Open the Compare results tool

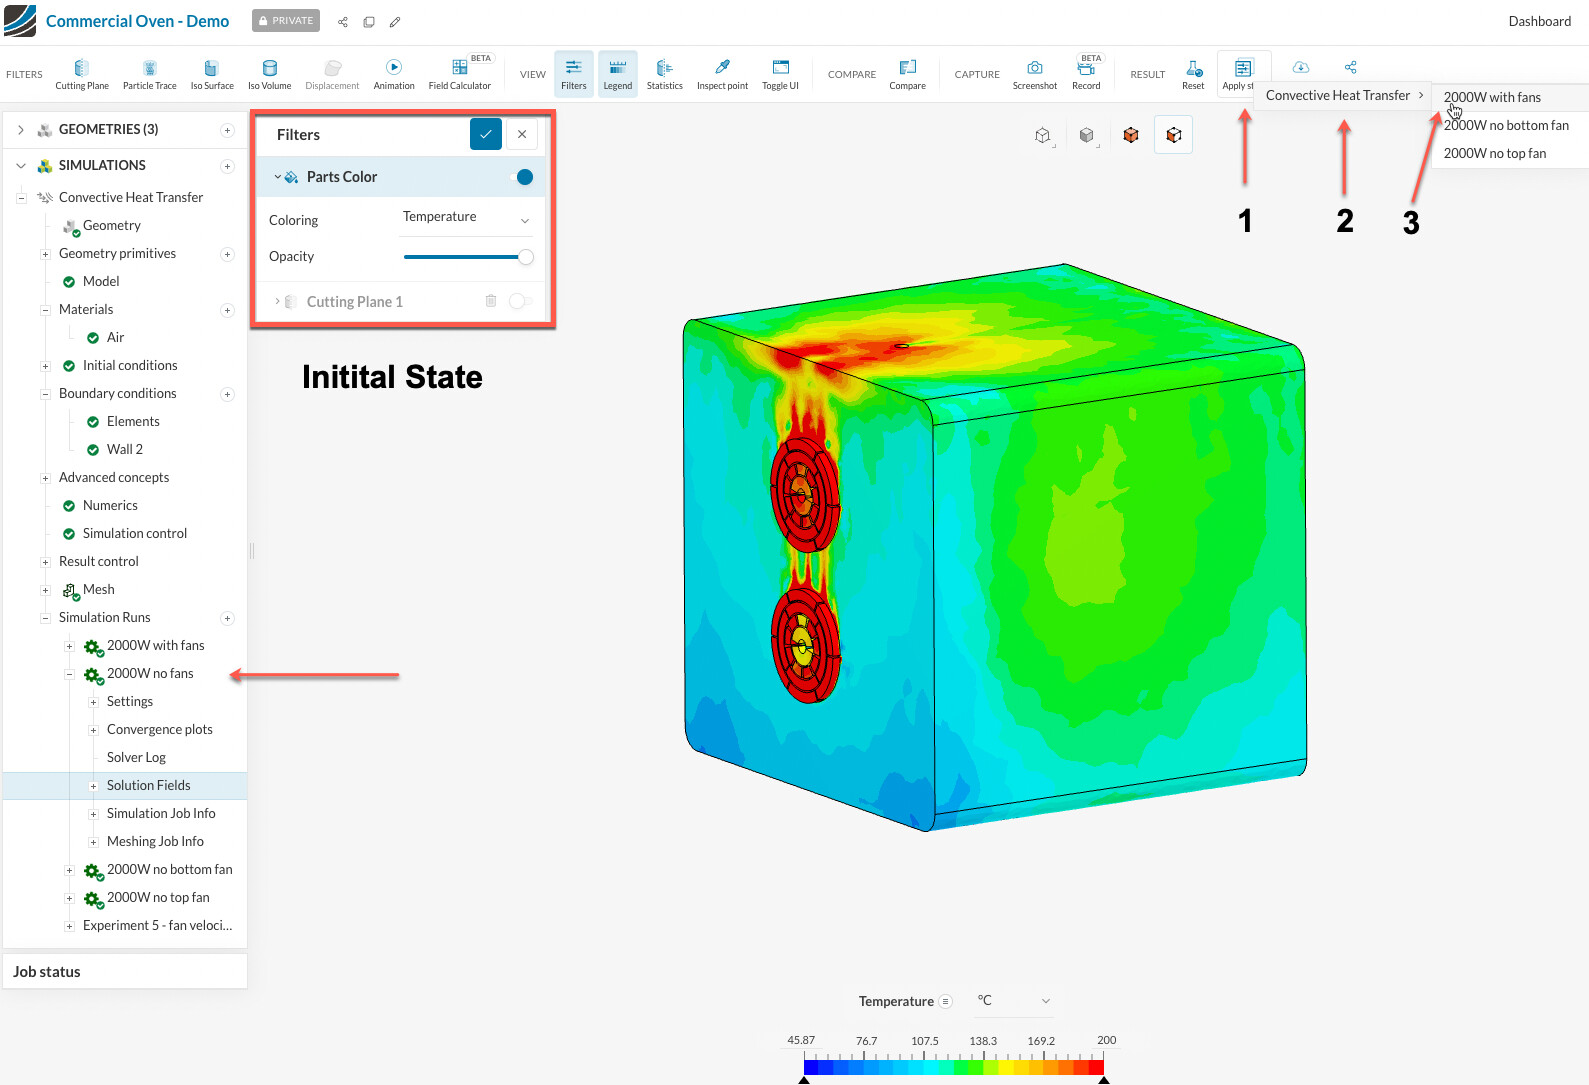(x=908, y=74)
